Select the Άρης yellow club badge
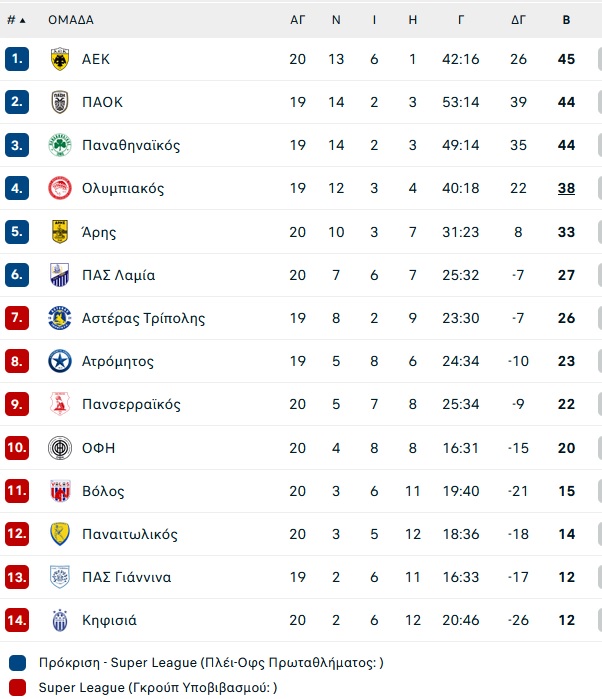The width and height of the screenshot is (602, 699). tap(60, 232)
